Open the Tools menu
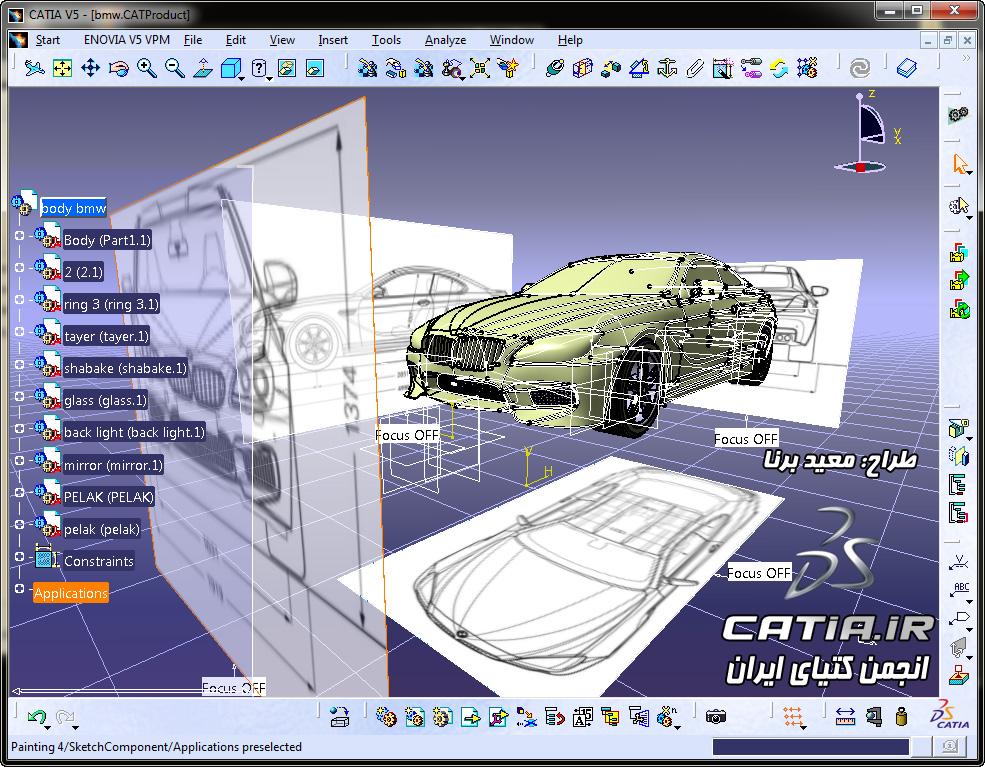 [x=386, y=40]
